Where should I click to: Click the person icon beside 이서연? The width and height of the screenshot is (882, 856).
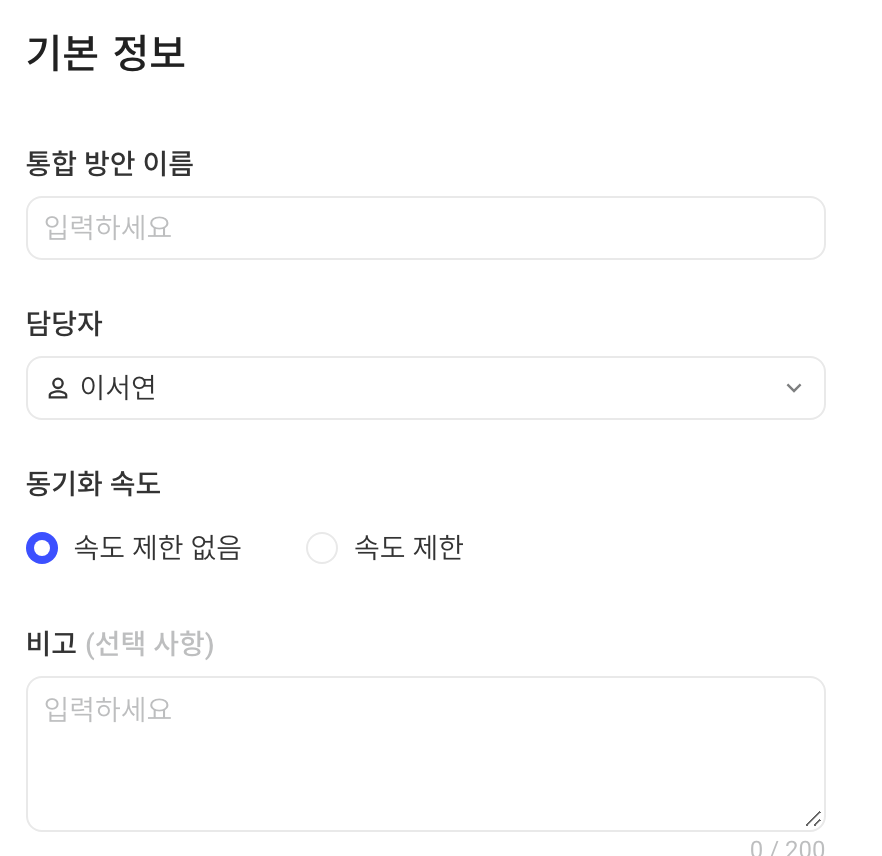(x=57, y=388)
